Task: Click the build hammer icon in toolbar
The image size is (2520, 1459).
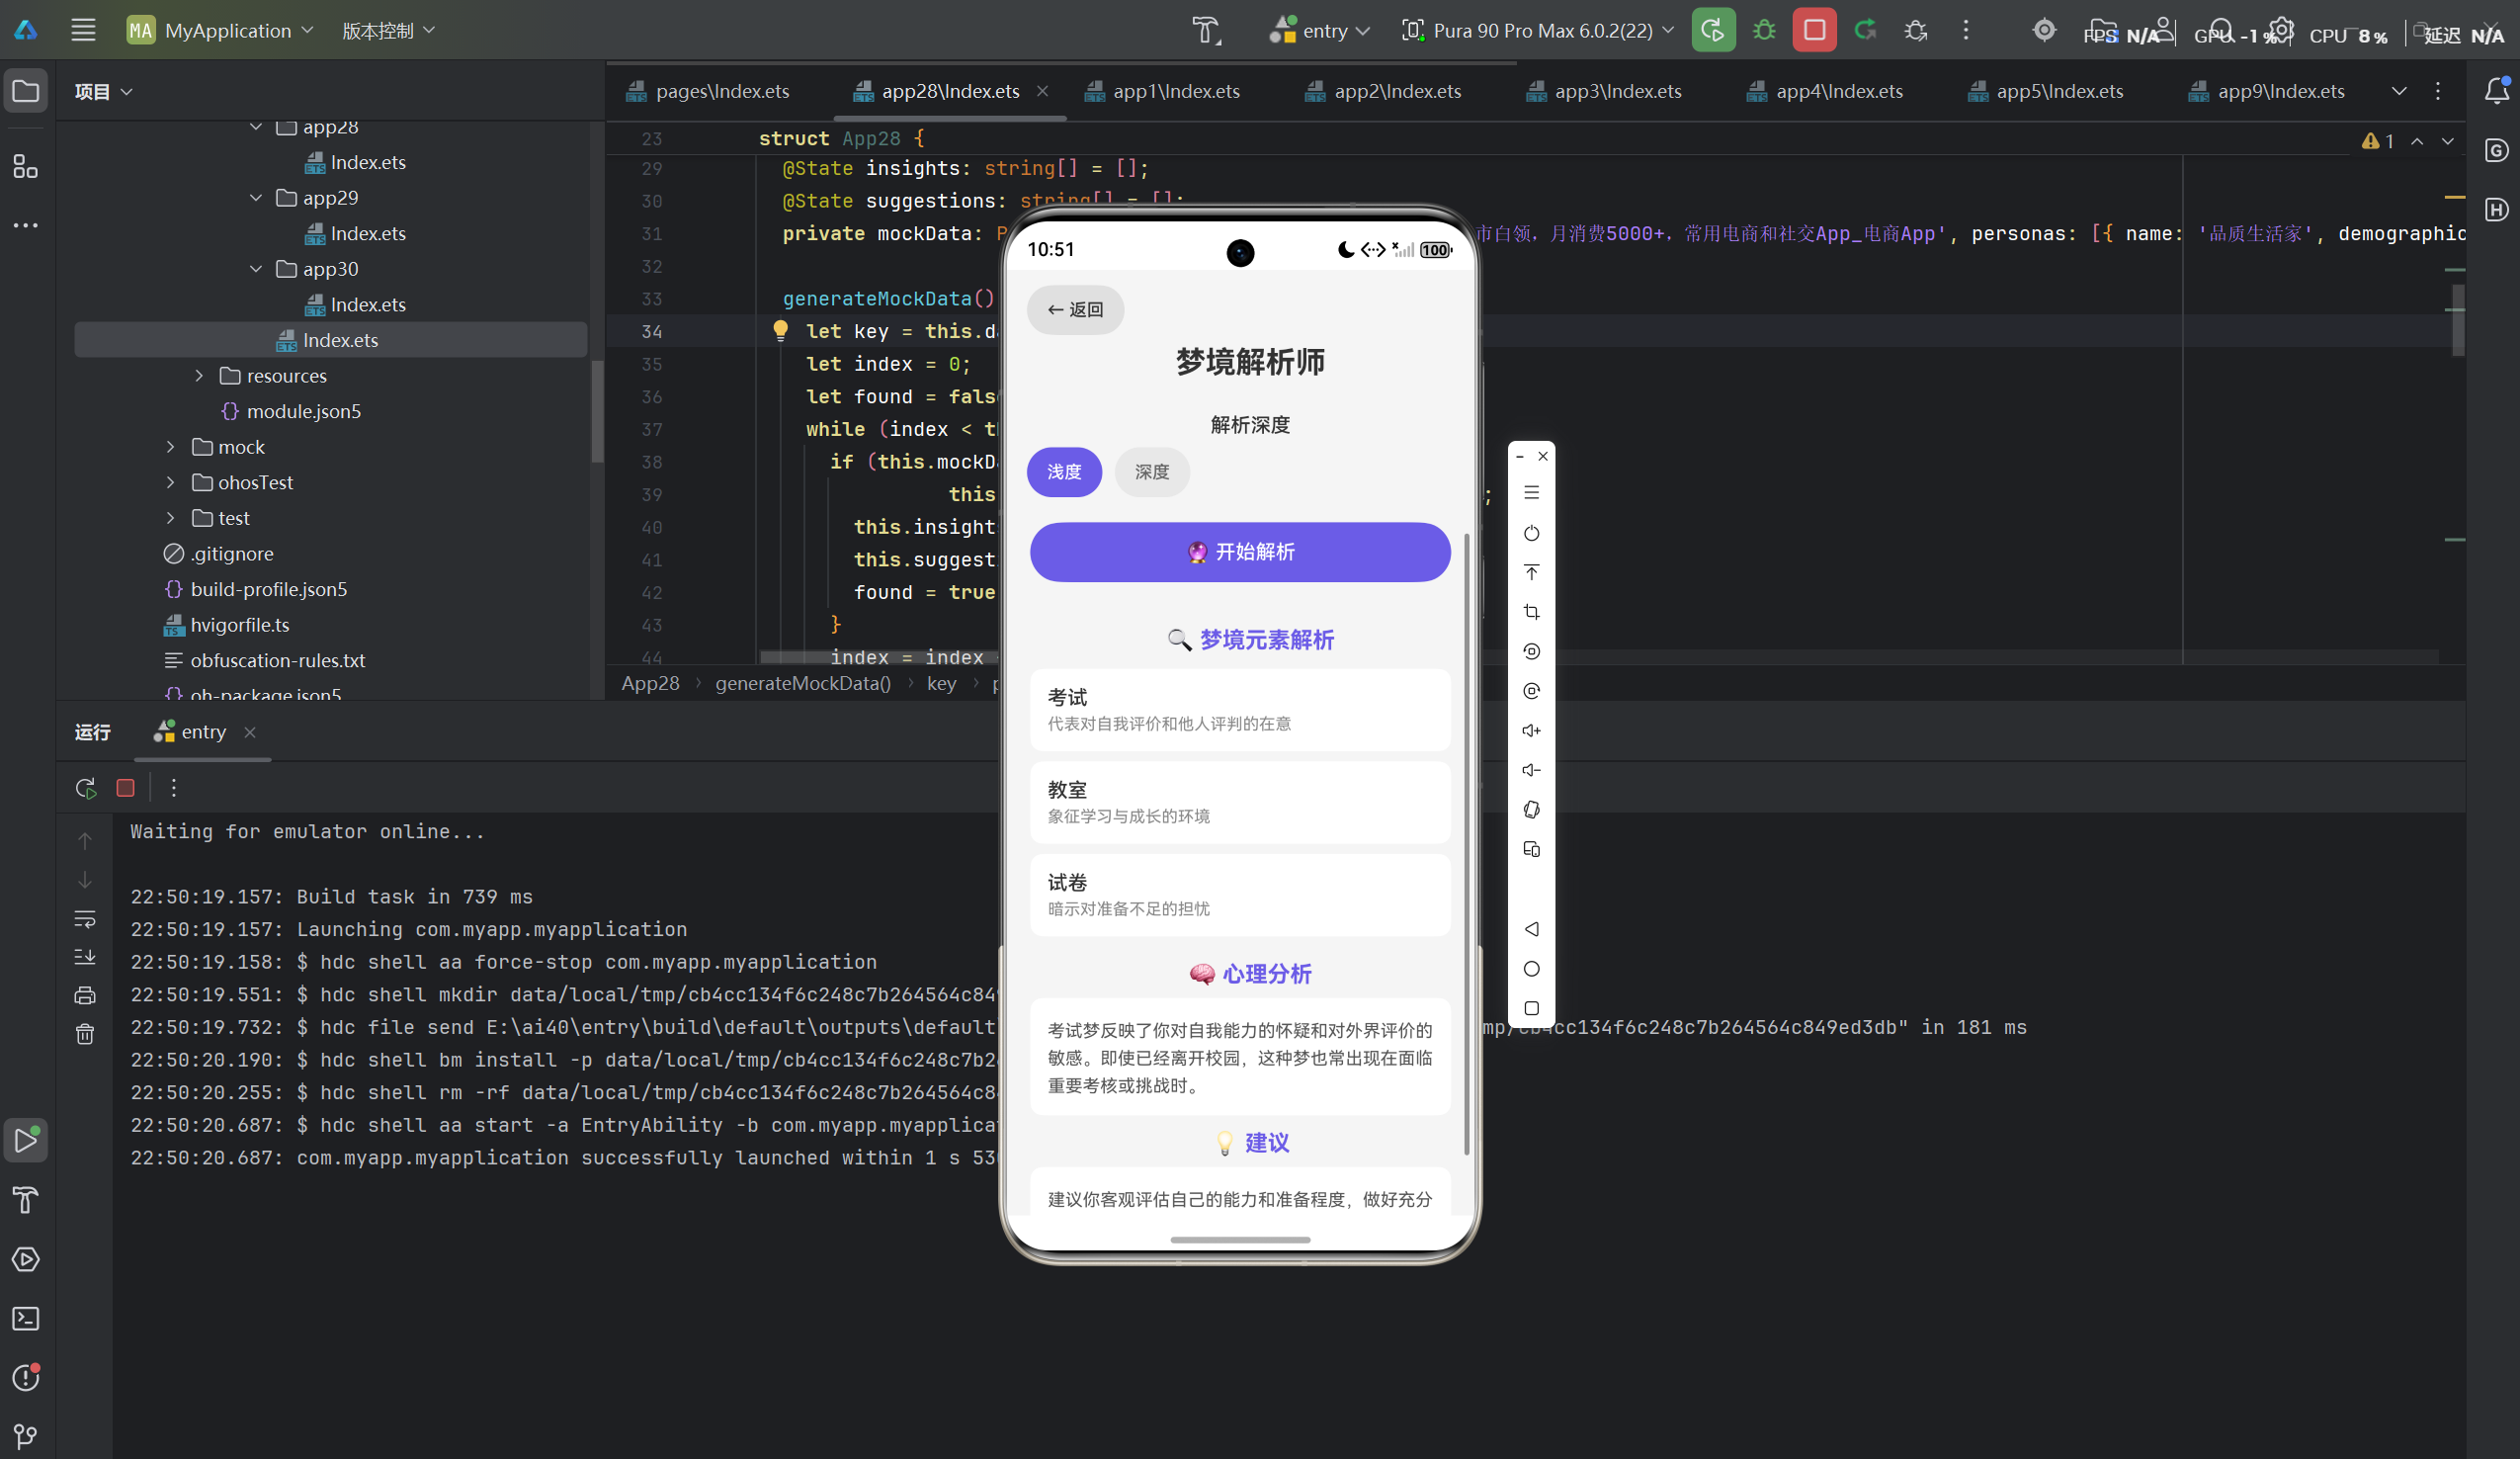Action: click(1207, 30)
